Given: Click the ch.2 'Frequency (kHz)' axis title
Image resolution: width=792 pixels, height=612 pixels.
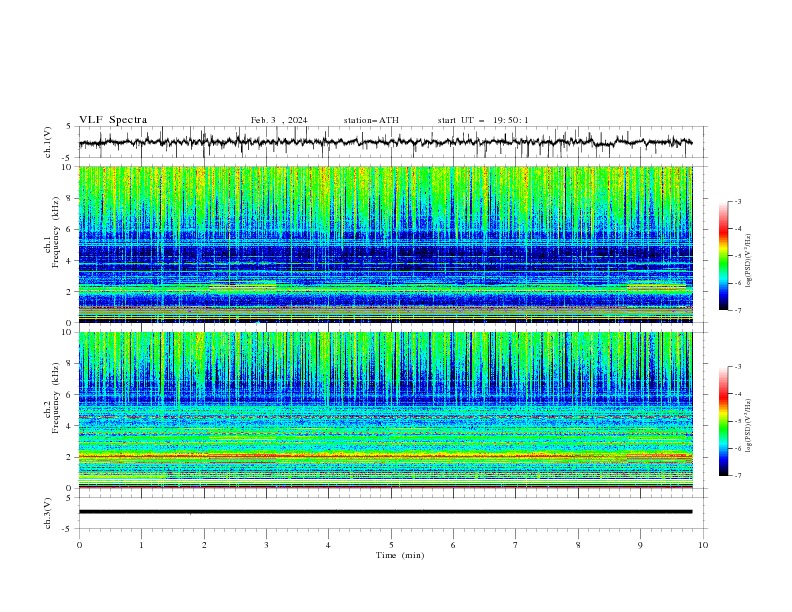Looking at the screenshot, I should [56, 398].
